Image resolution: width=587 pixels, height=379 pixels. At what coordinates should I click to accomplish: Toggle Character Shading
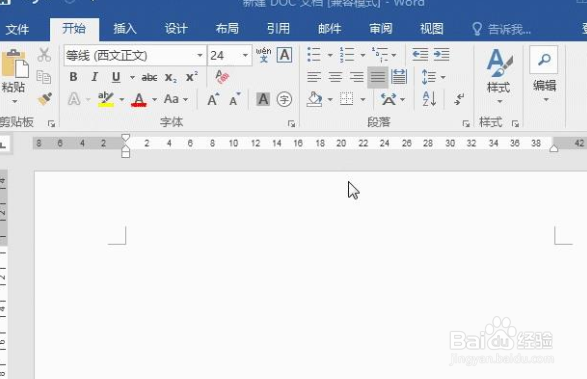pyautogui.click(x=263, y=99)
